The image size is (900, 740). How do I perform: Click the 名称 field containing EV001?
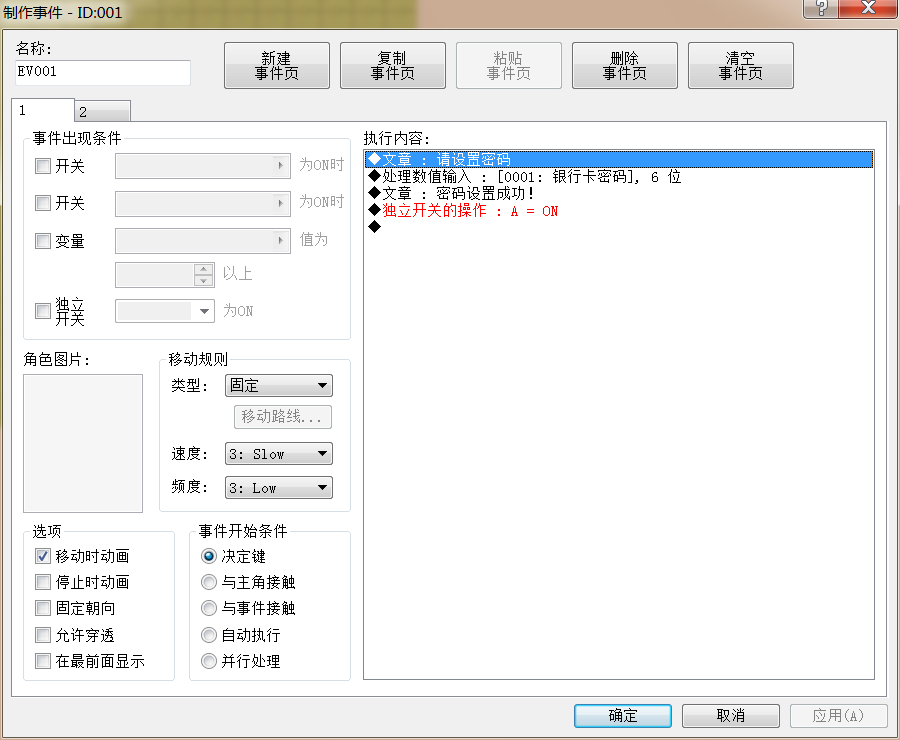pos(103,72)
